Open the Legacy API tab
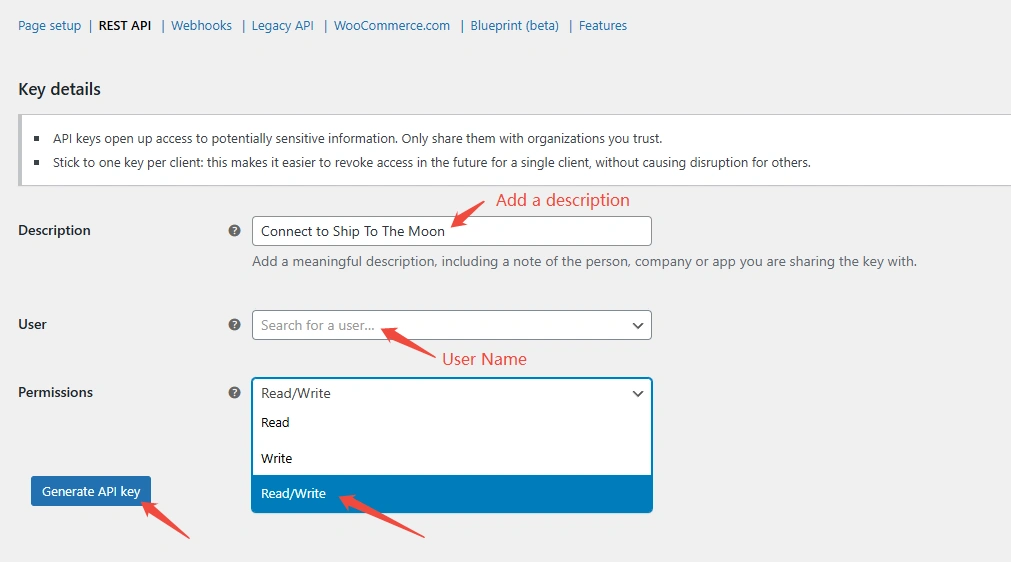Screen dimensions: 1011x562 [x=282, y=26]
